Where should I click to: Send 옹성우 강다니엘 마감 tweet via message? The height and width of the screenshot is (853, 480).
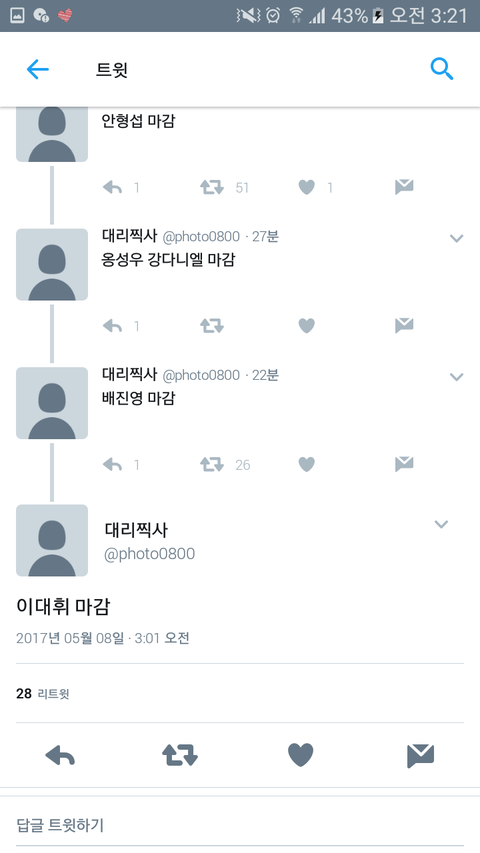click(404, 325)
